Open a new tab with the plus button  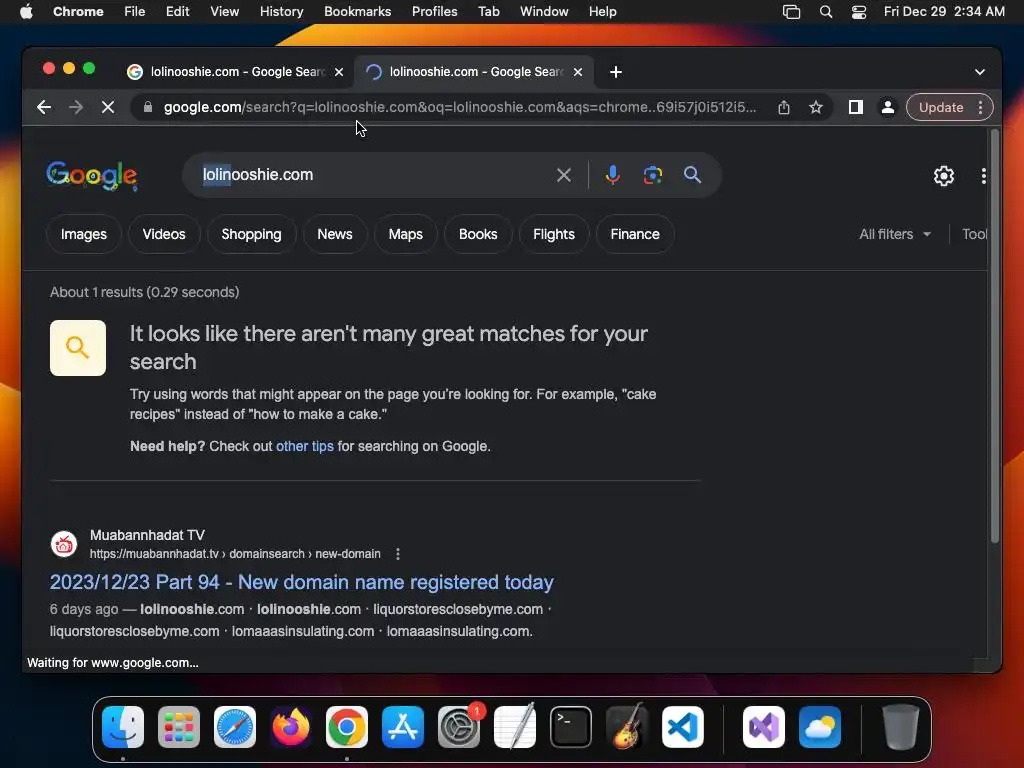616,72
